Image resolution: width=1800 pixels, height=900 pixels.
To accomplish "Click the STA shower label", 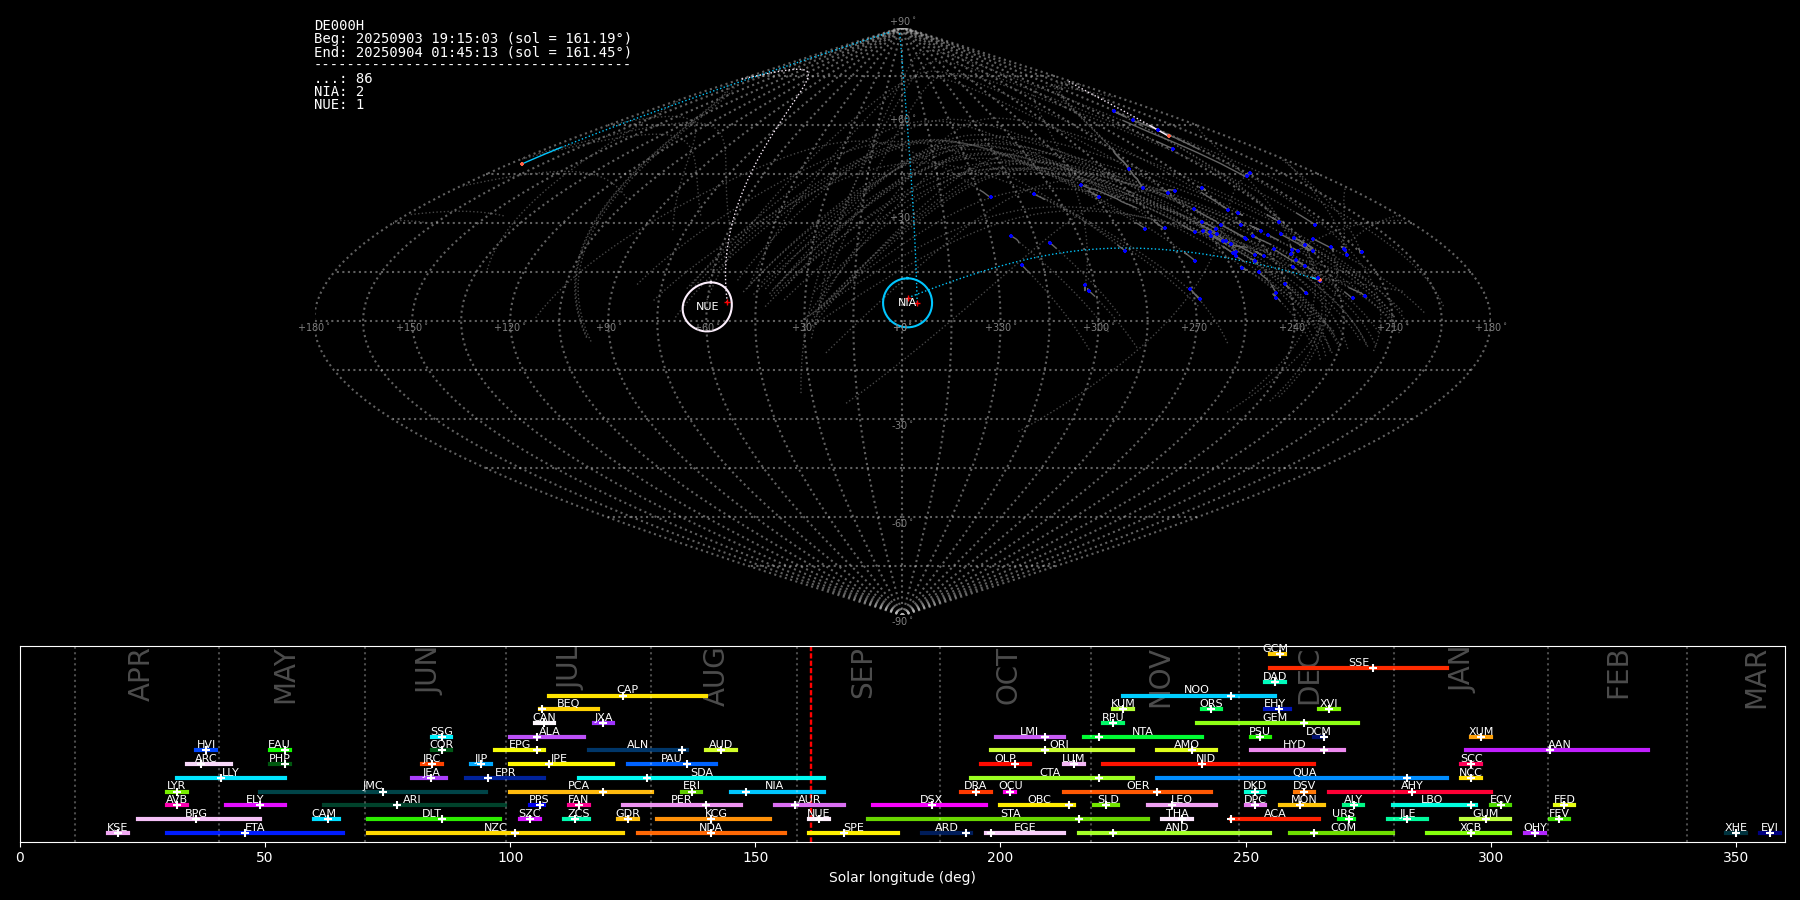I will [x=1011, y=814].
